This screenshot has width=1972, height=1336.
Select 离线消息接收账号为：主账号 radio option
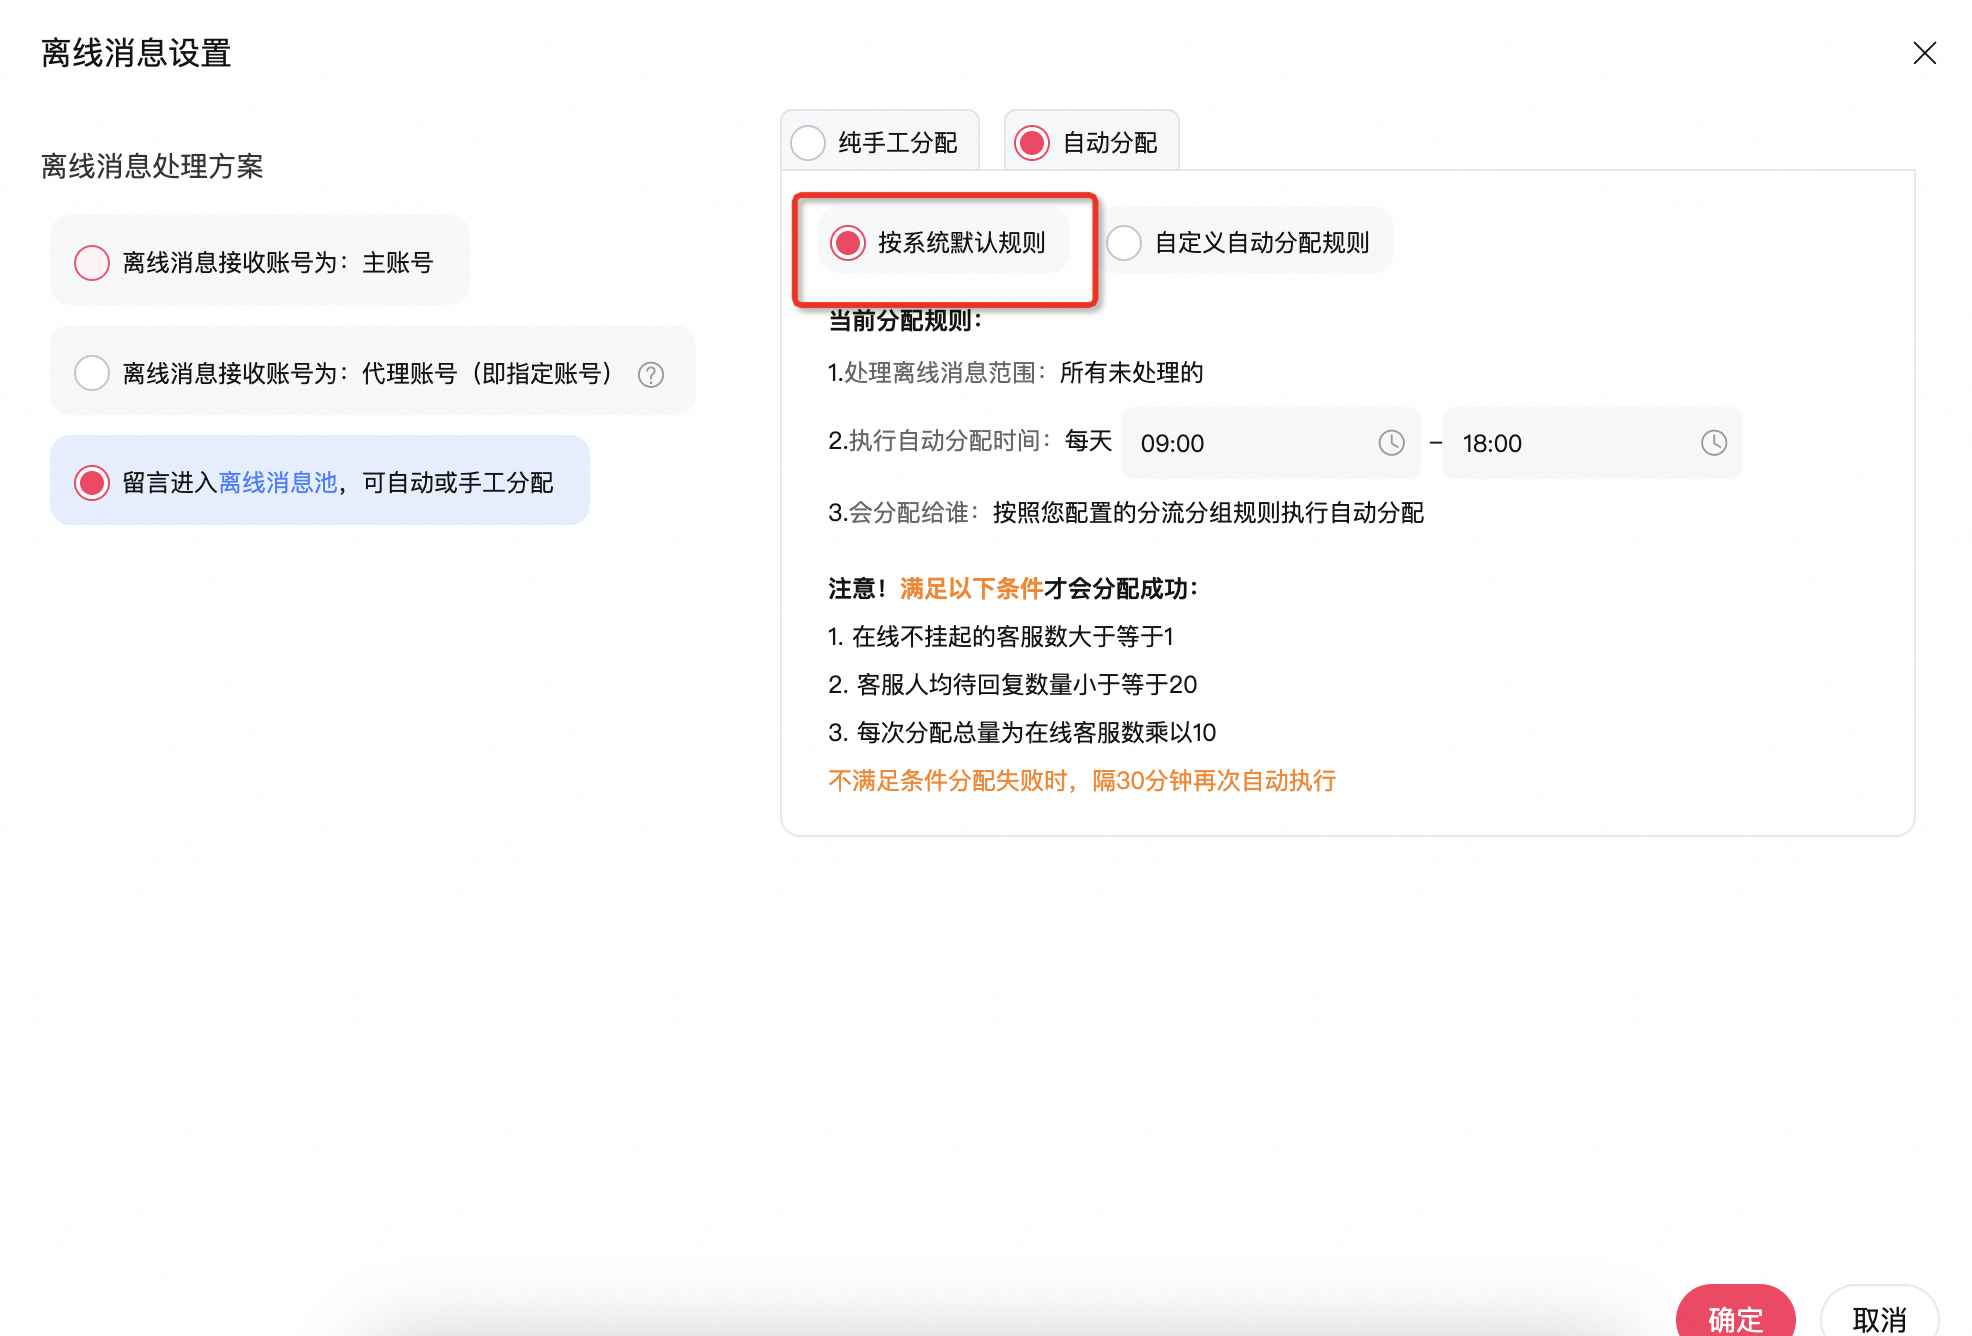pyautogui.click(x=92, y=262)
